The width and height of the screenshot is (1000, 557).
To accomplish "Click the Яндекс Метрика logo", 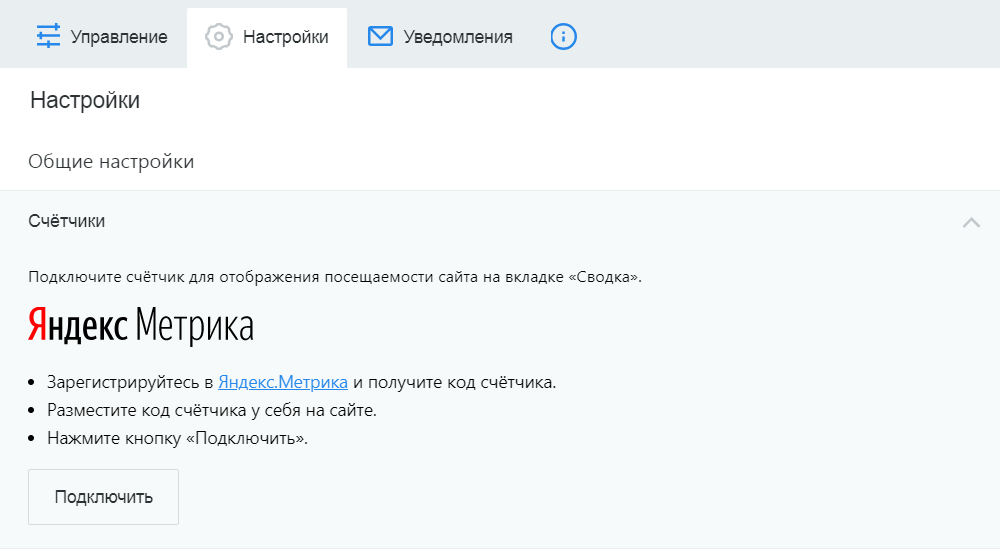I will (x=141, y=325).
